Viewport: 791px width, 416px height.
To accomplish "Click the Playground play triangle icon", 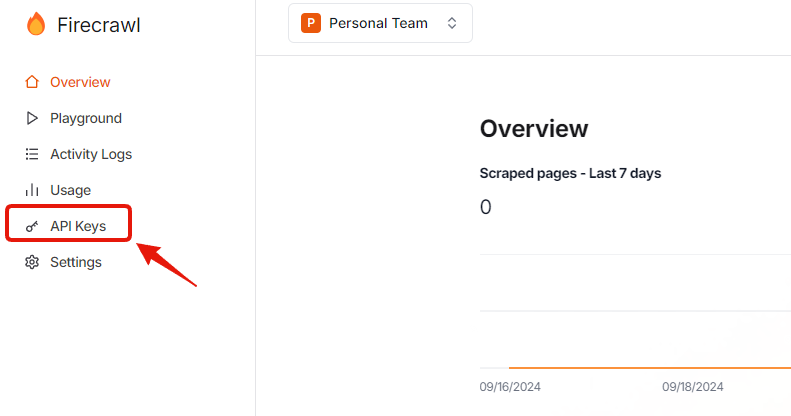I will [x=32, y=118].
